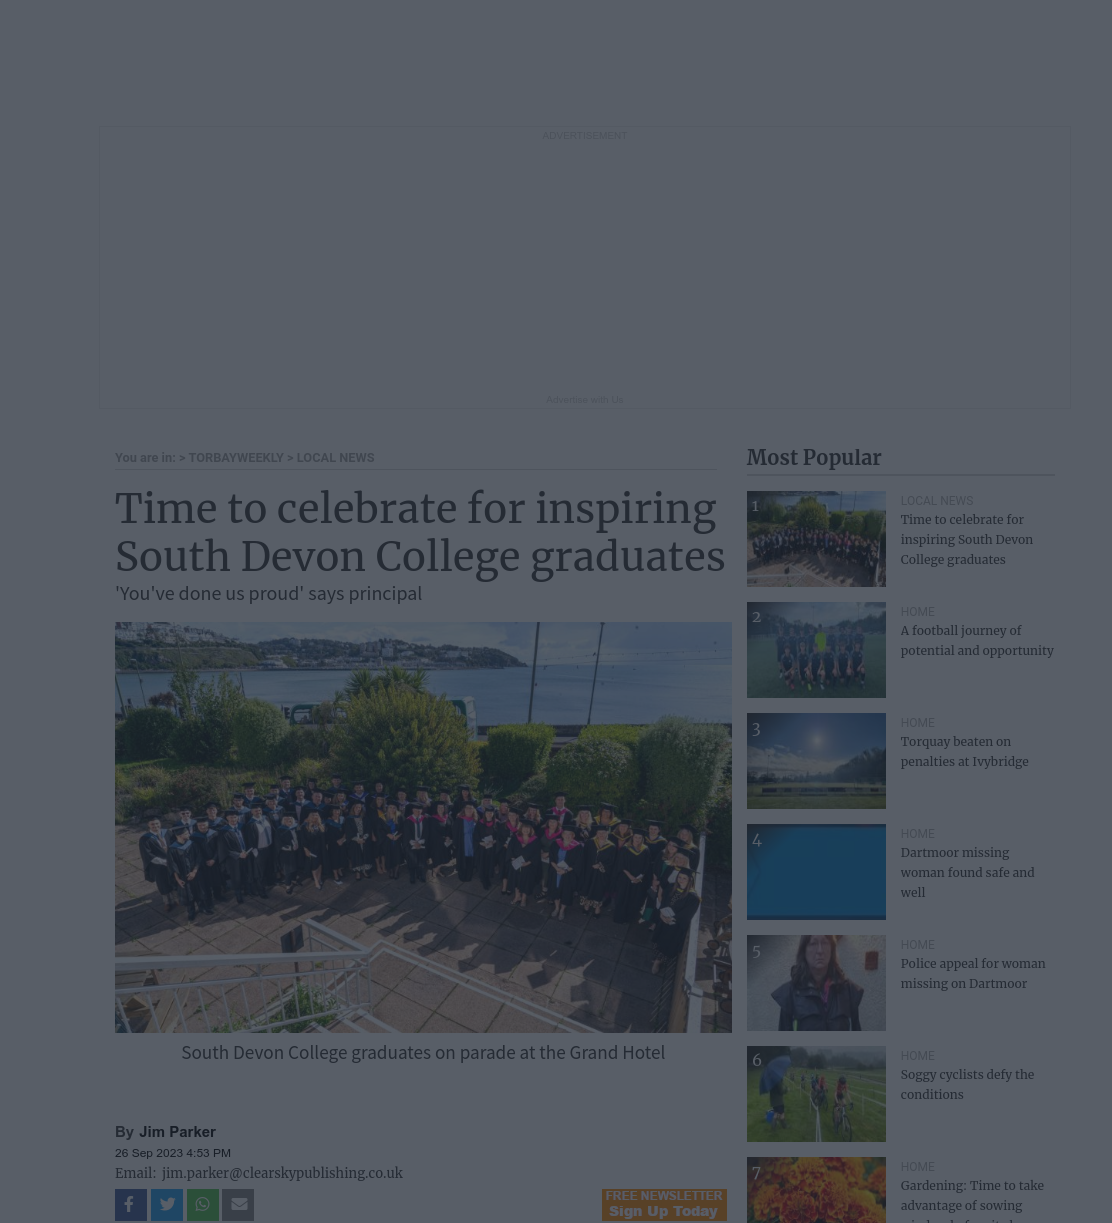The image size is (1112, 1223).
Task: Click jim.parker email address link
Action: [x=282, y=1173]
